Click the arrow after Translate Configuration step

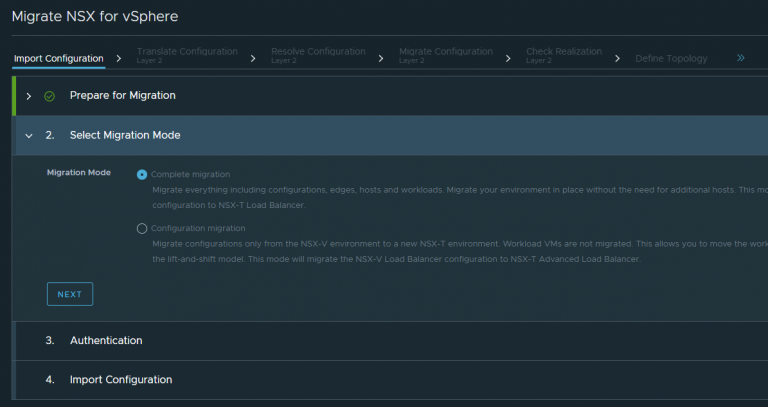[x=253, y=58]
